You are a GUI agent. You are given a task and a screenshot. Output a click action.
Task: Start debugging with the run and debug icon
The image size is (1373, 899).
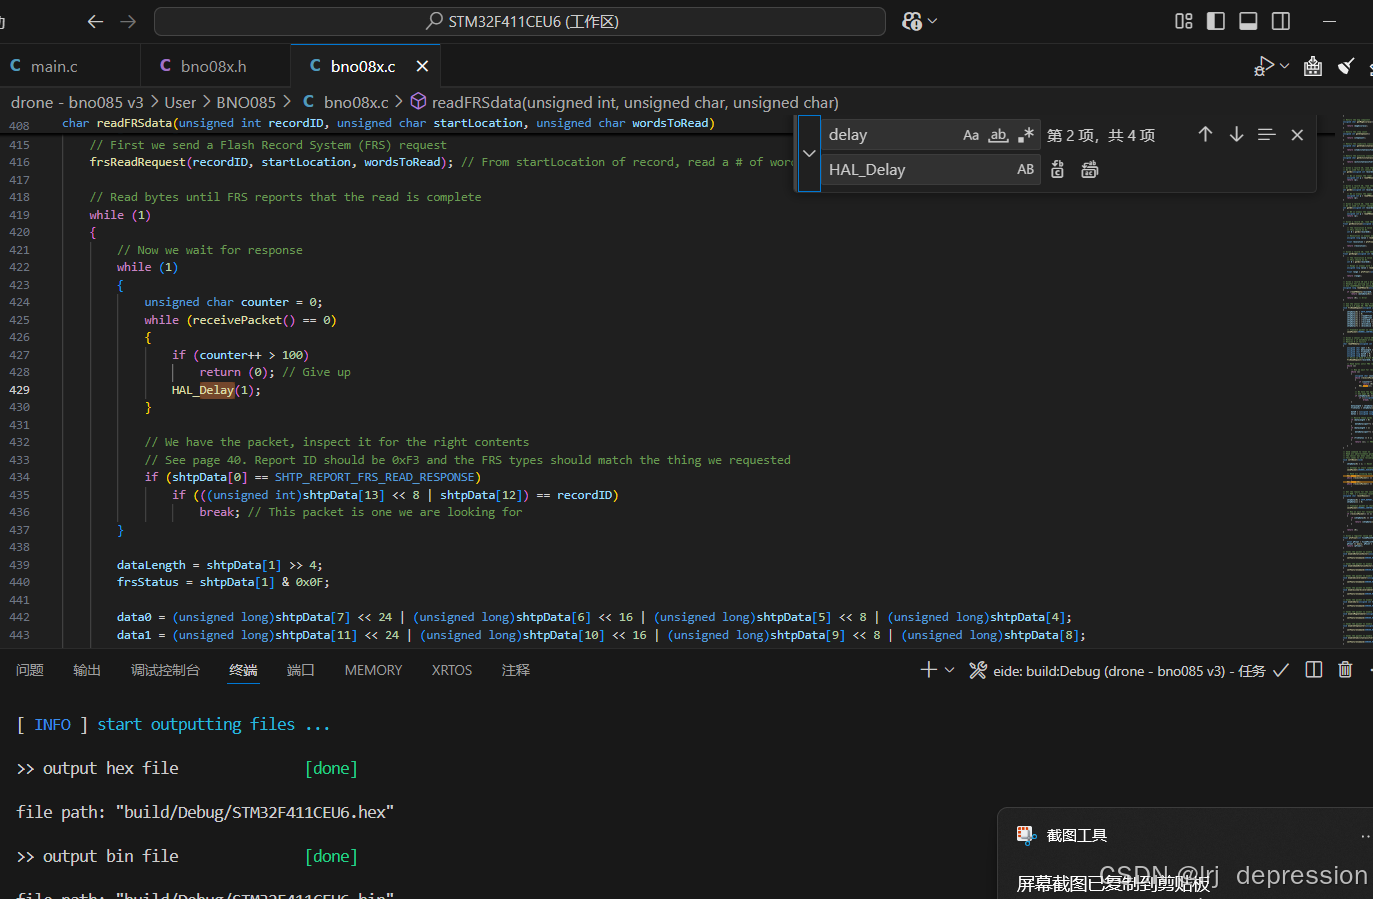1264,66
